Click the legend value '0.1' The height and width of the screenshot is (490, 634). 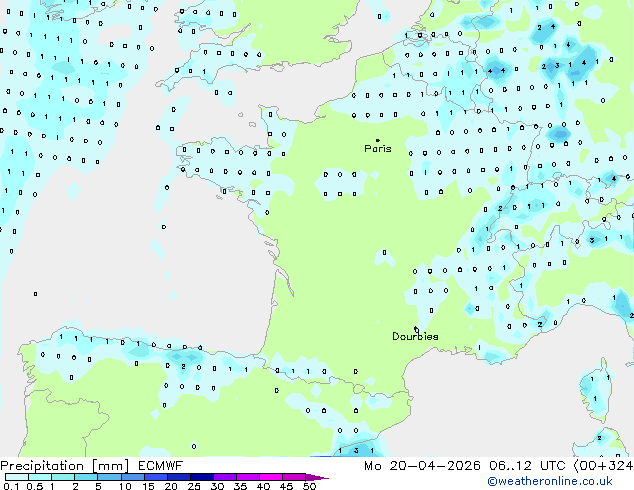point(11,486)
